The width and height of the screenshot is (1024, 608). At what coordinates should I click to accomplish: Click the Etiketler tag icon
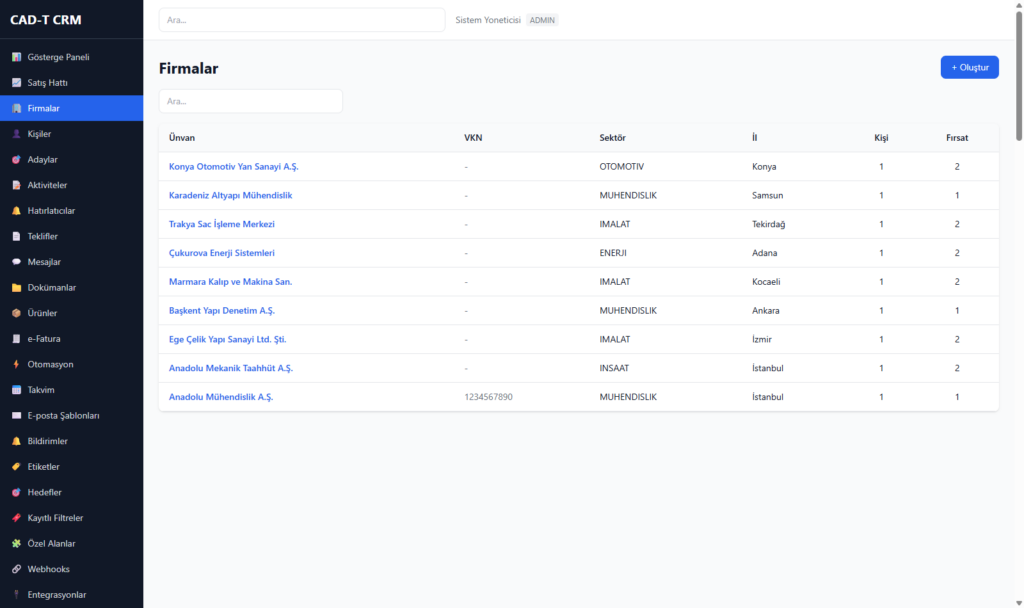point(16,467)
